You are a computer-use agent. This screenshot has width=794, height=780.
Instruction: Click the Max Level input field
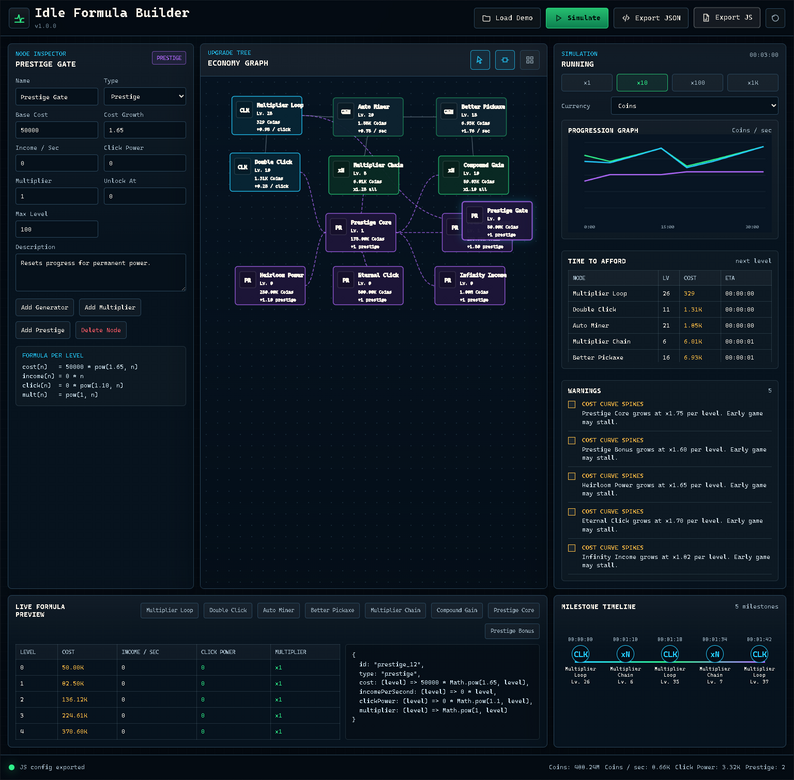pos(57,229)
